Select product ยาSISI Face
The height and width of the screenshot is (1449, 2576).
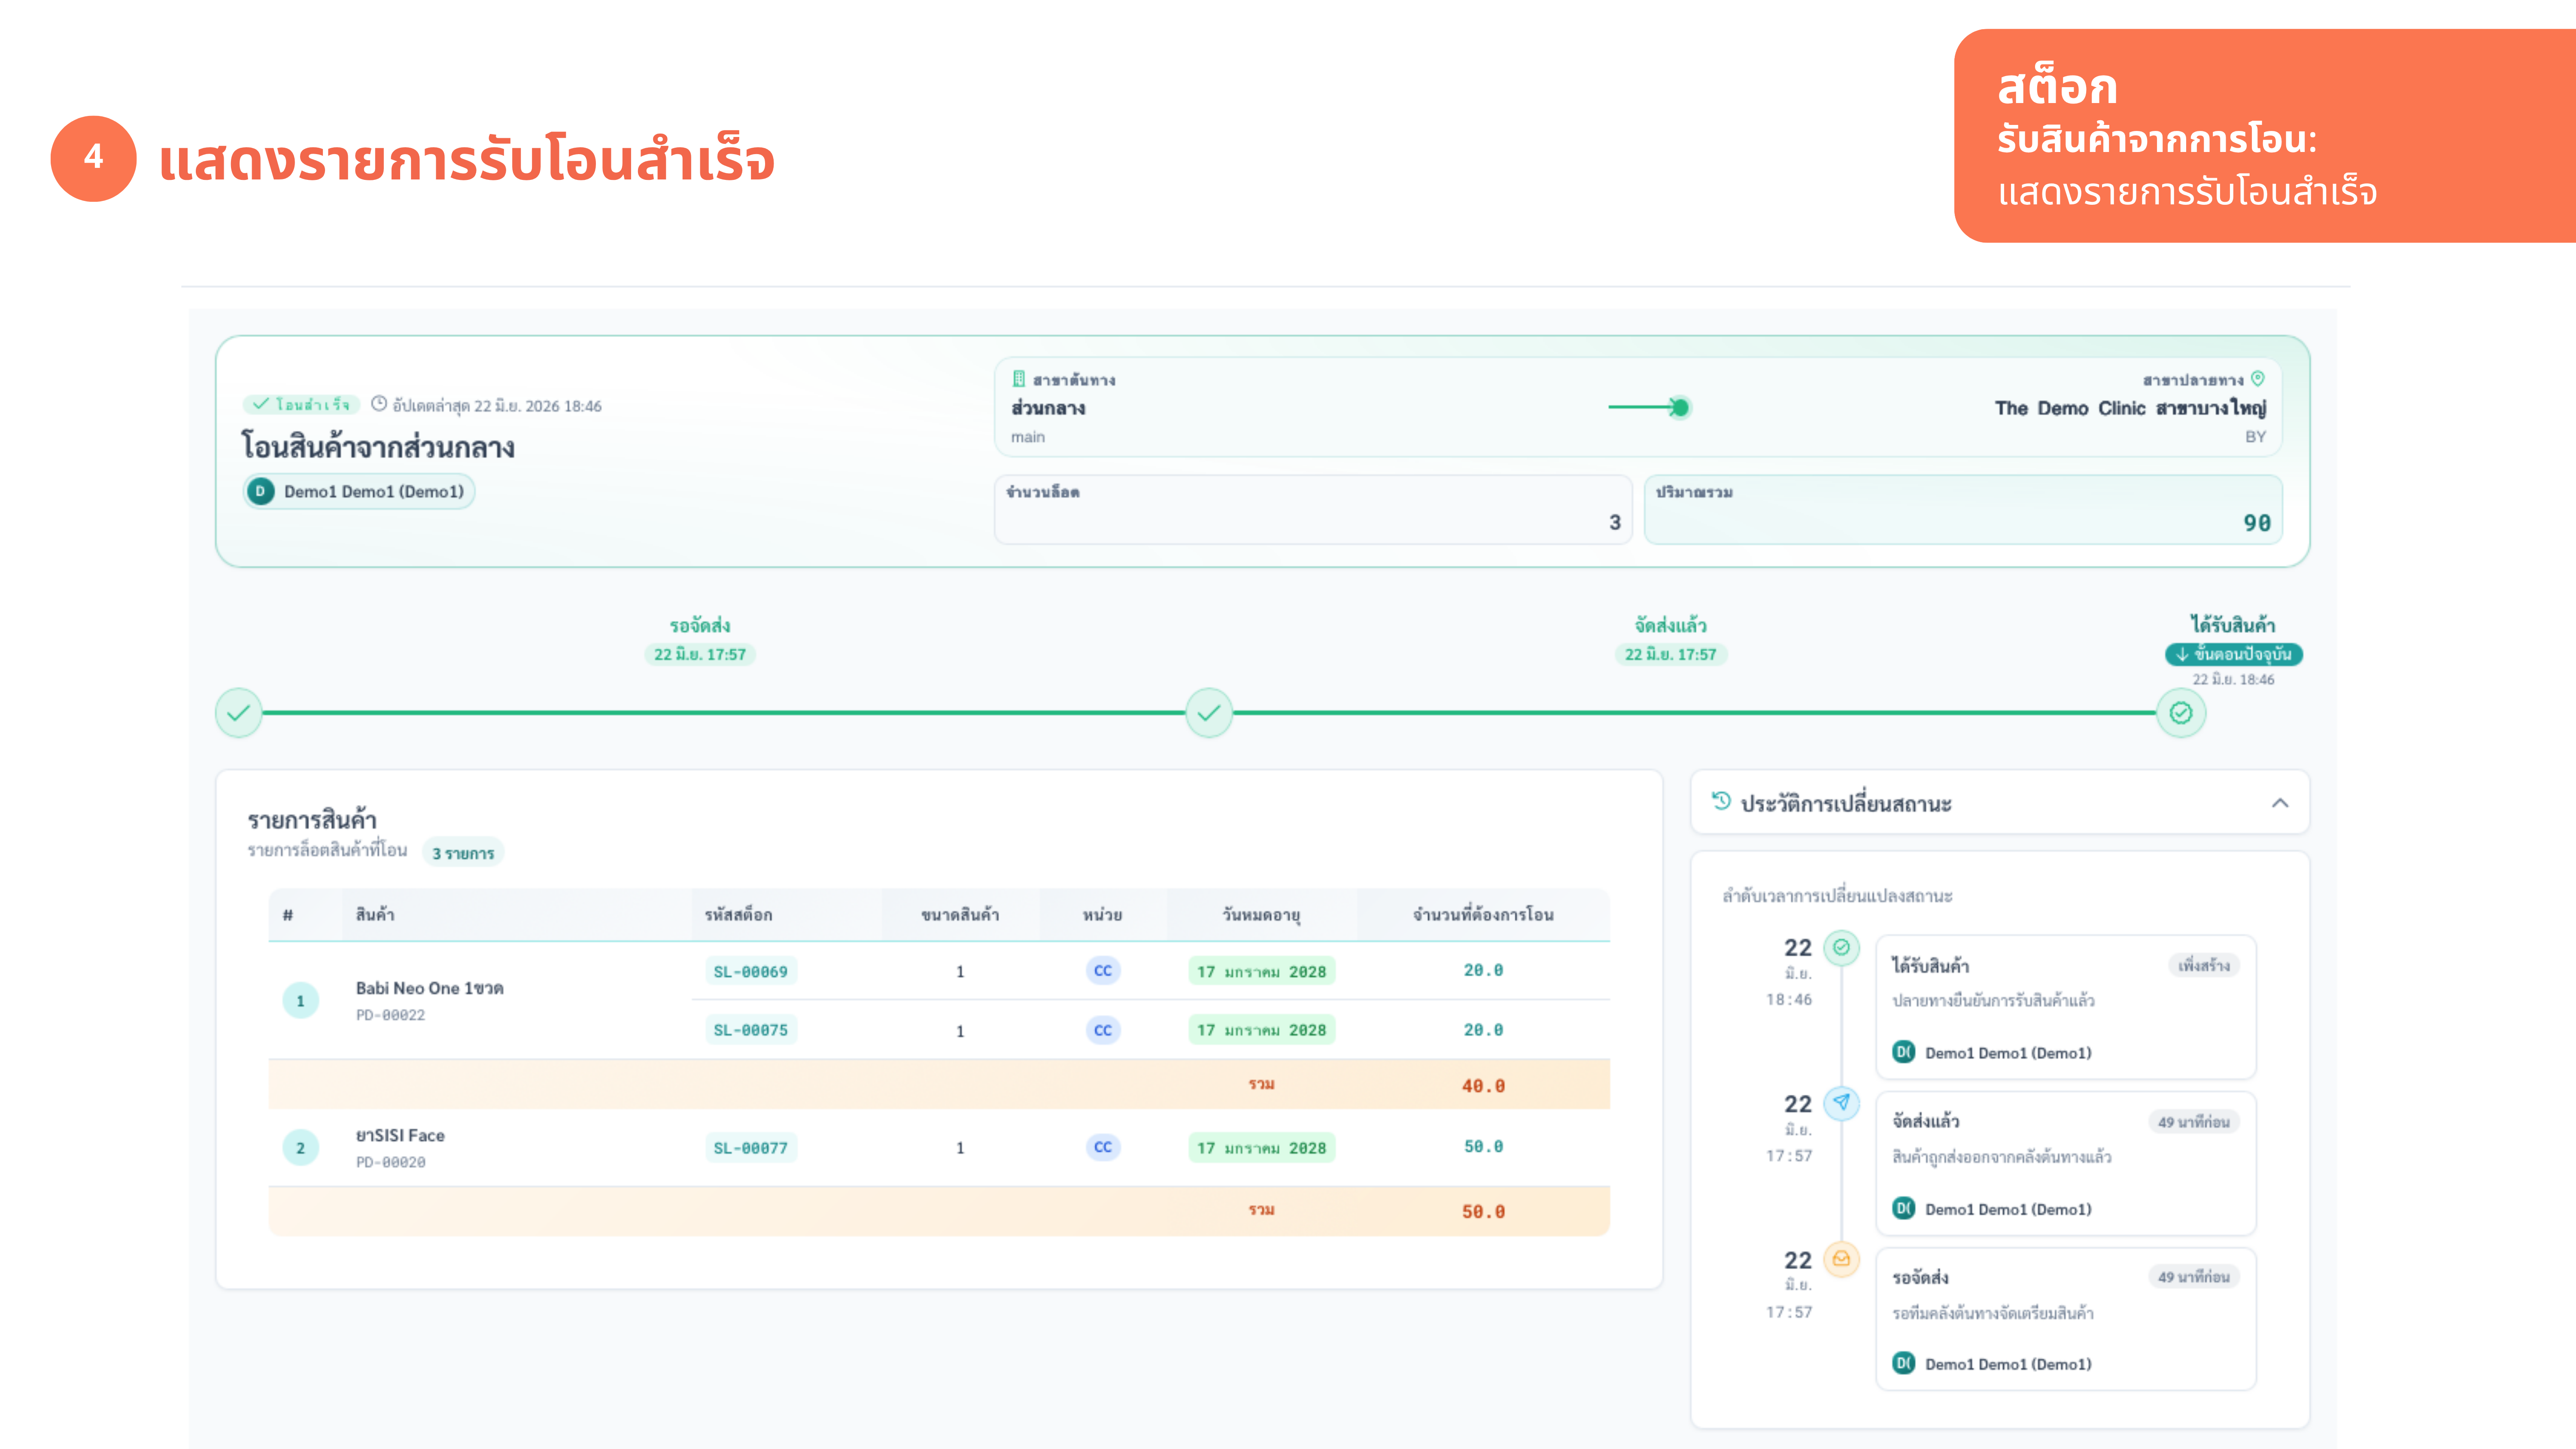[x=400, y=1135]
